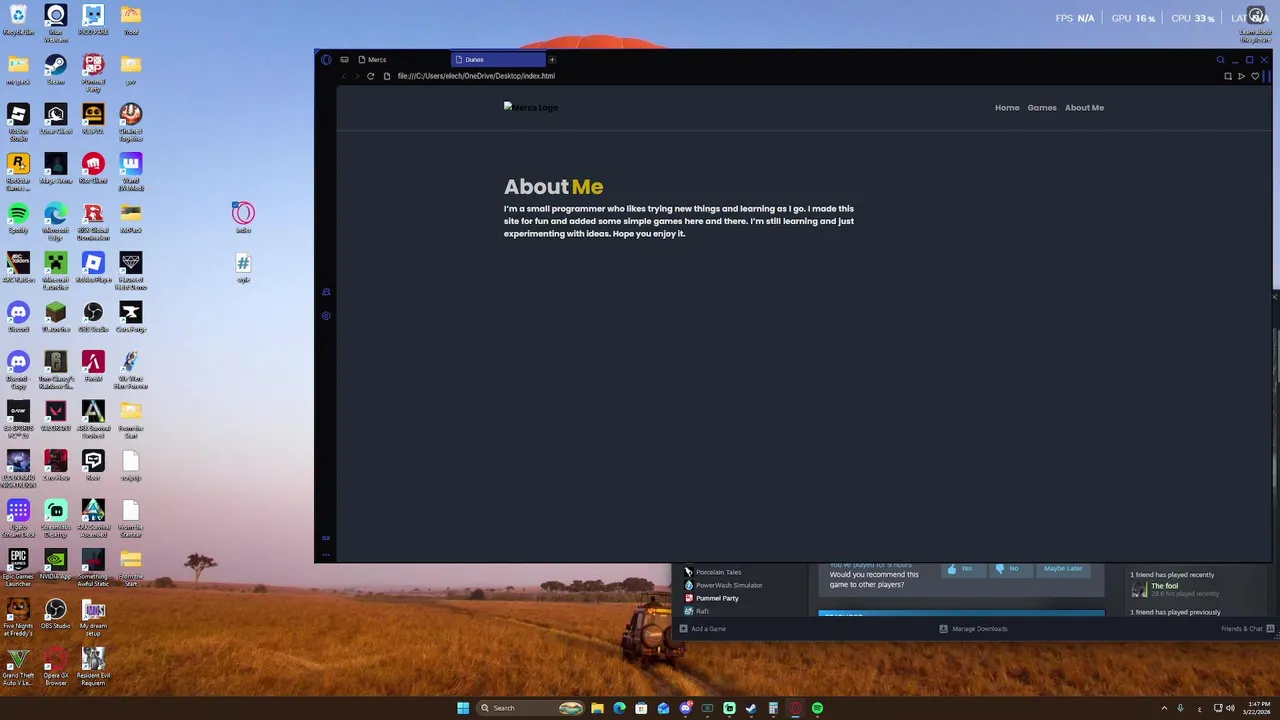1280x720 pixels.
Task: Click the taskbar Search box
Action: click(x=530, y=708)
